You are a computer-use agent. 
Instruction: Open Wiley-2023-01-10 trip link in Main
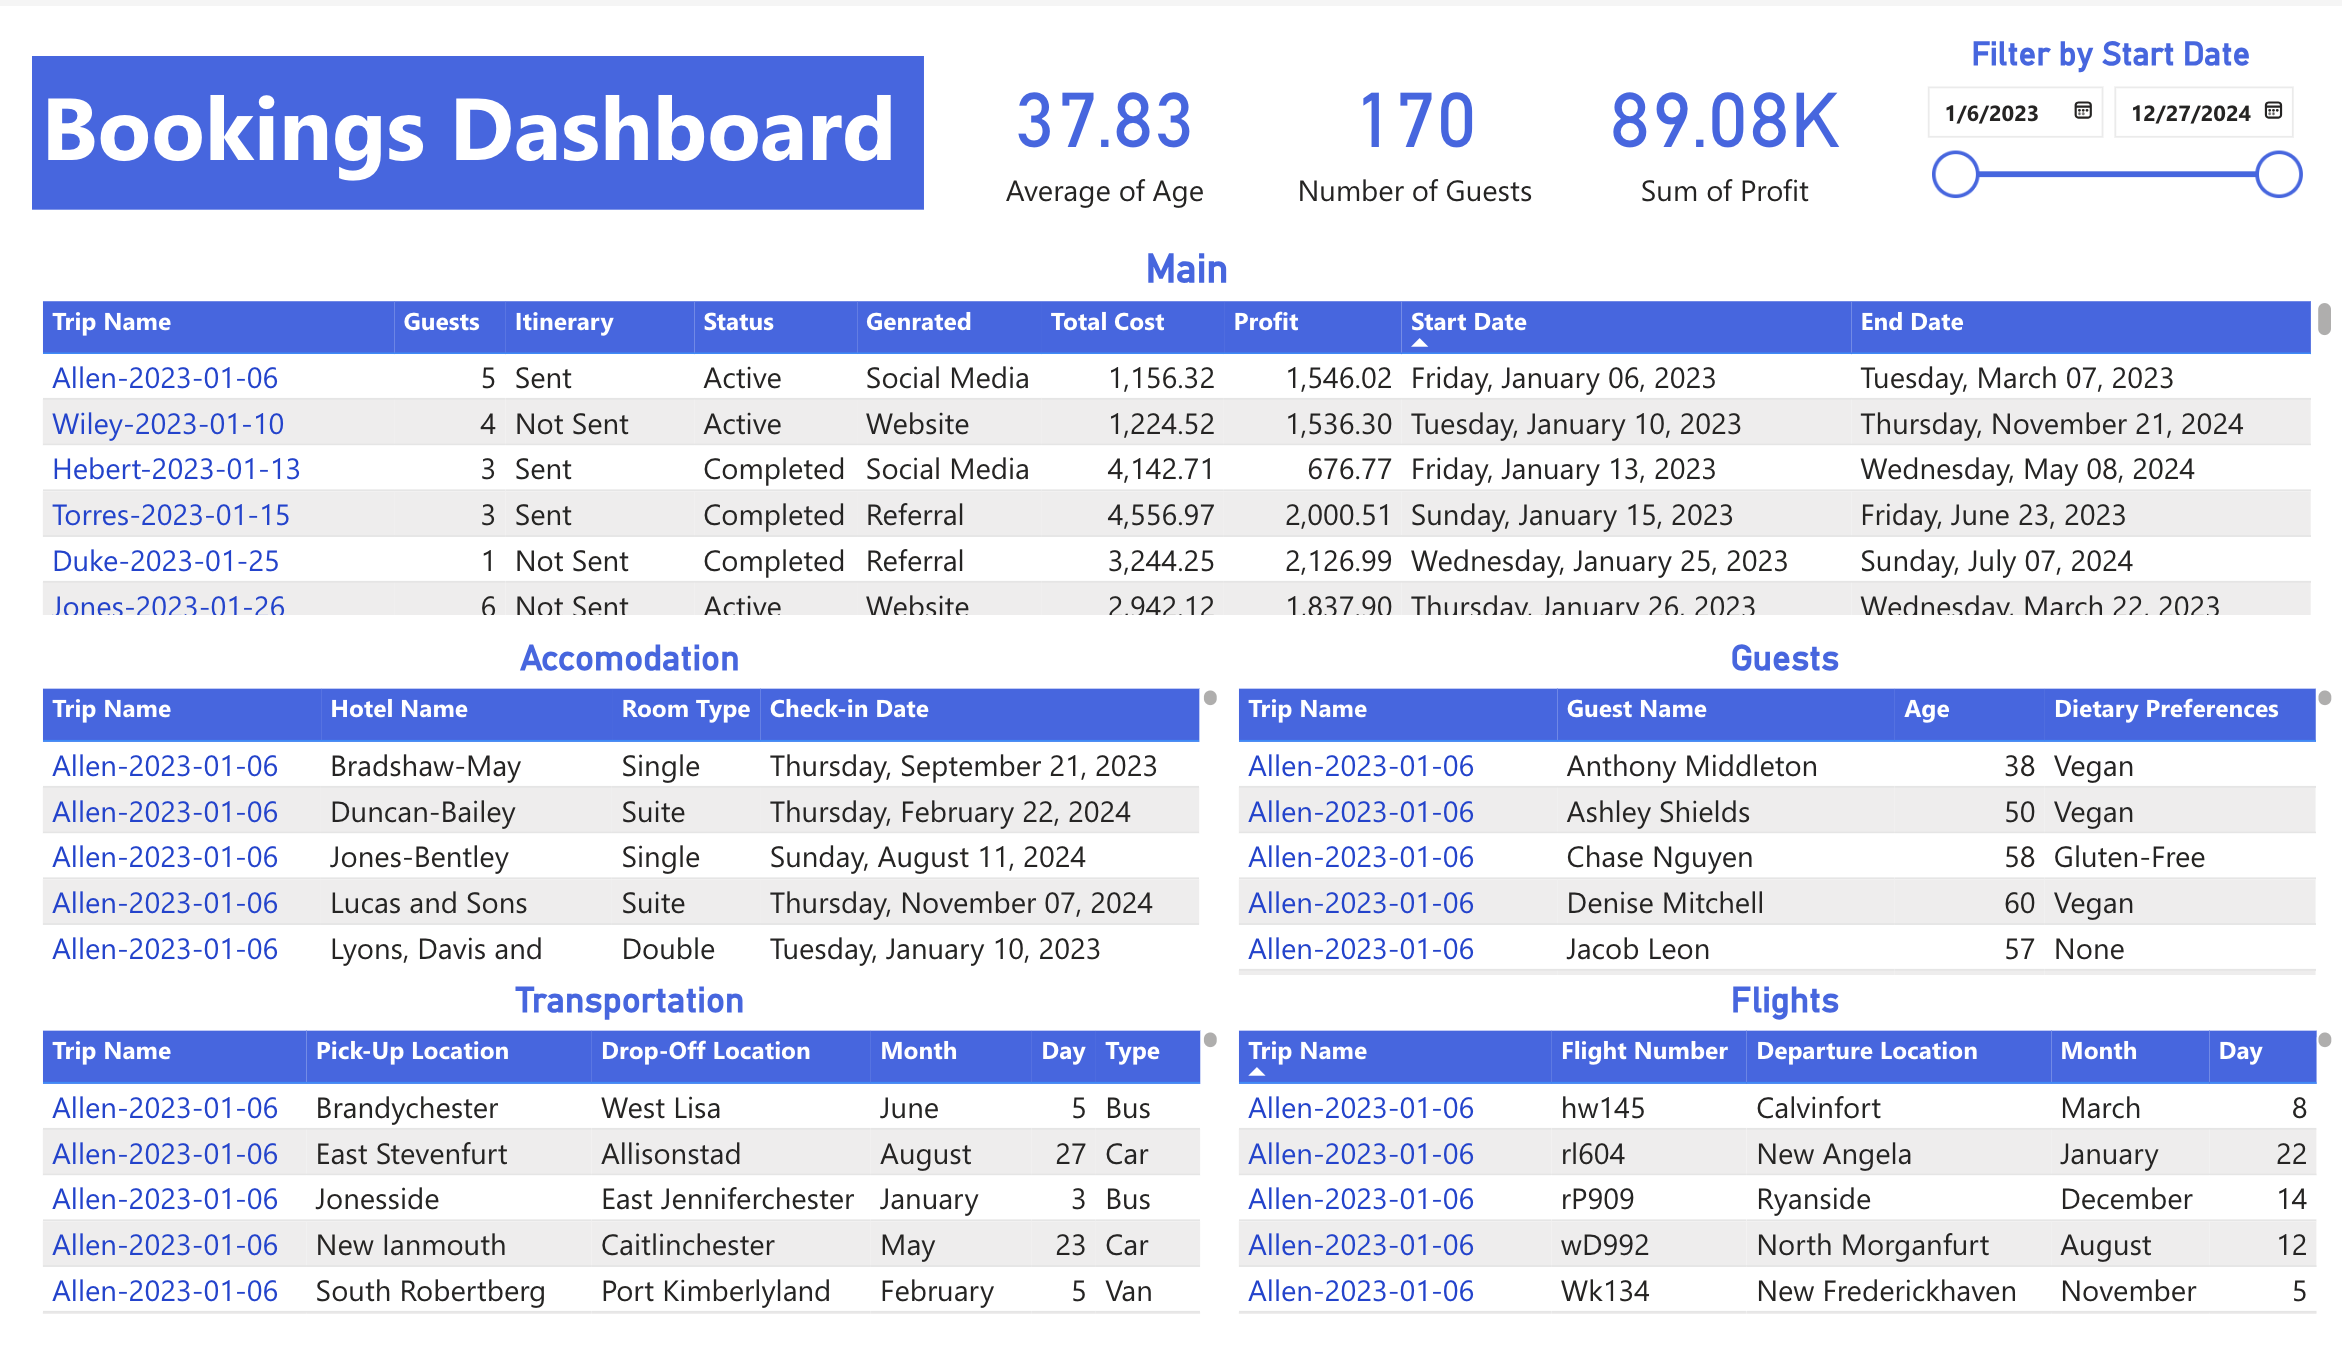168,424
